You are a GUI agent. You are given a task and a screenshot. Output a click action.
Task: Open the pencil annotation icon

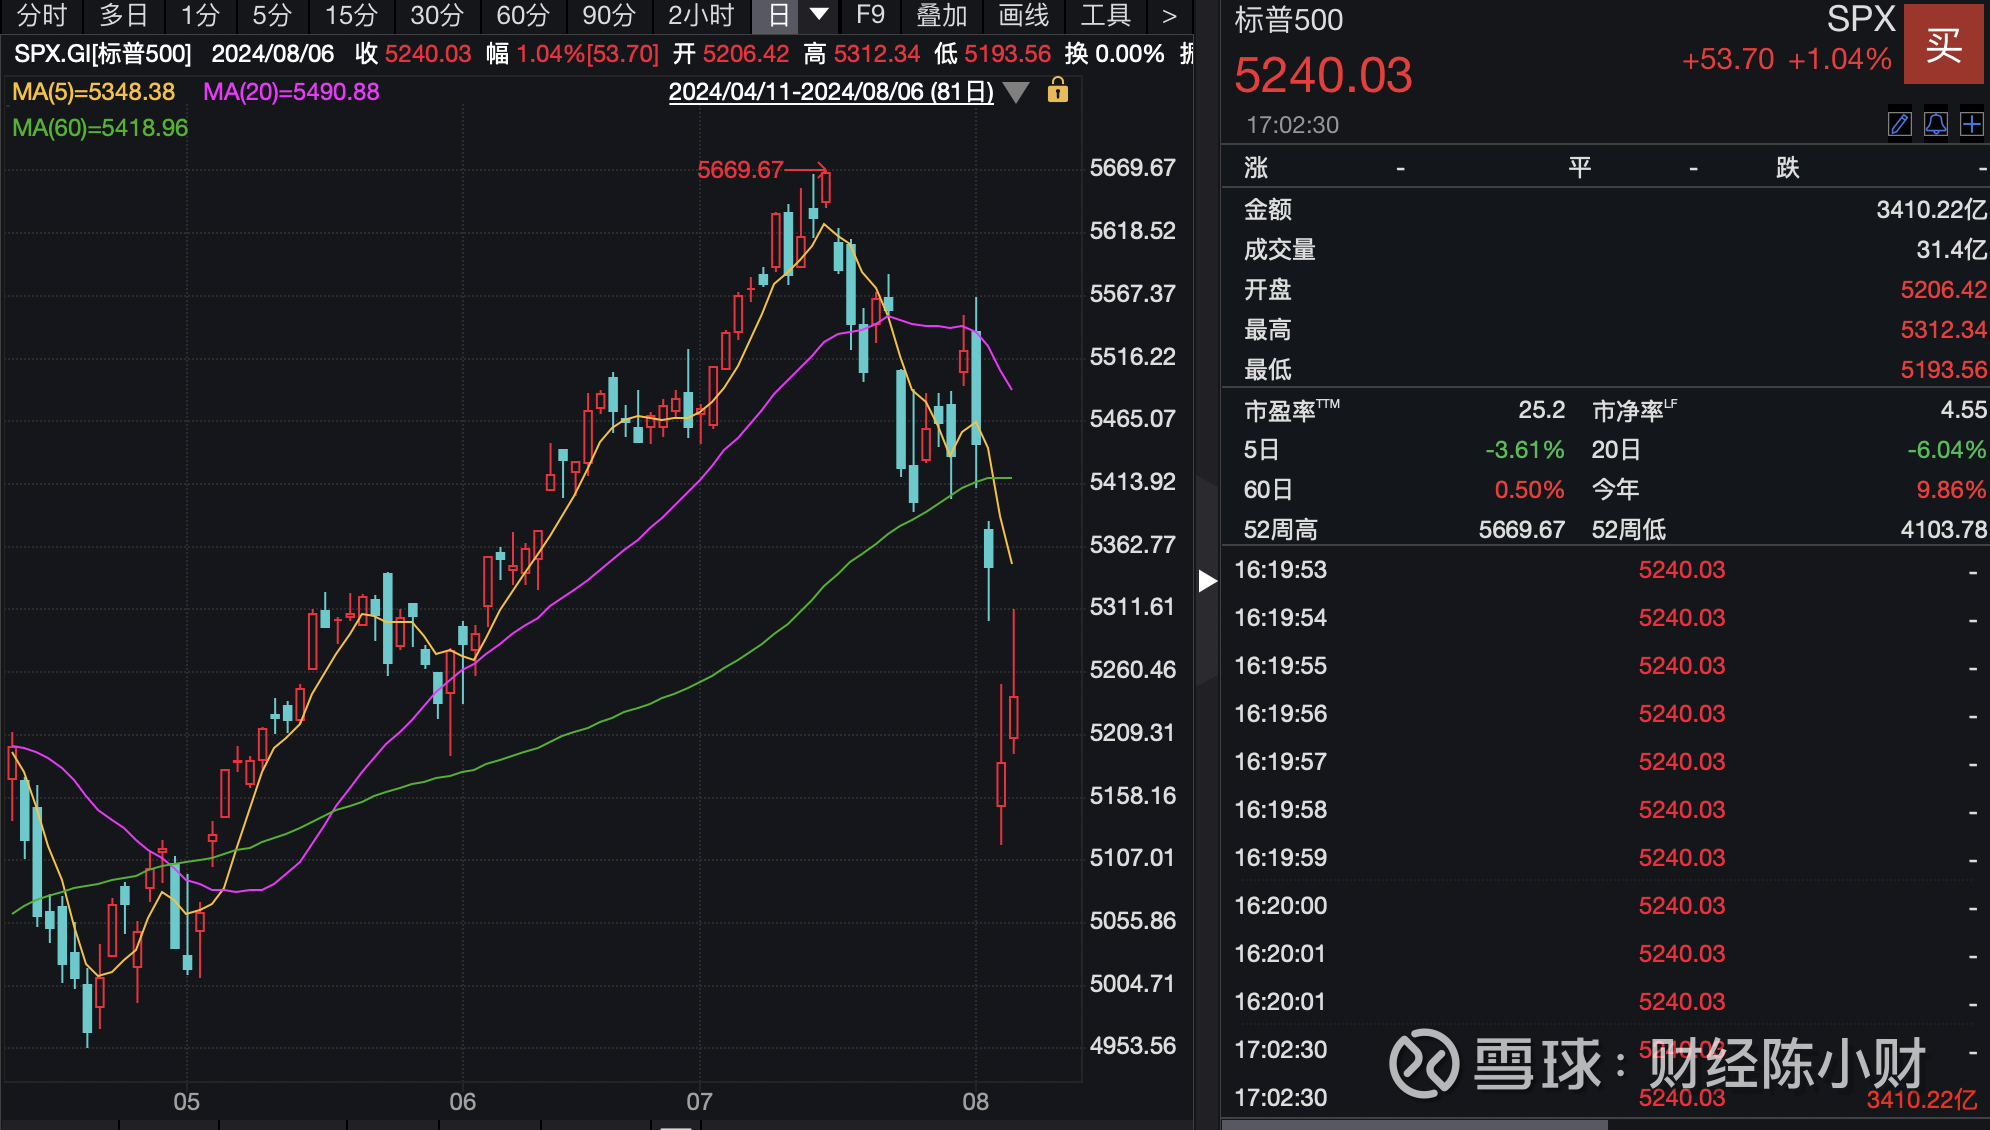pyautogui.click(x=1899, y=124)
